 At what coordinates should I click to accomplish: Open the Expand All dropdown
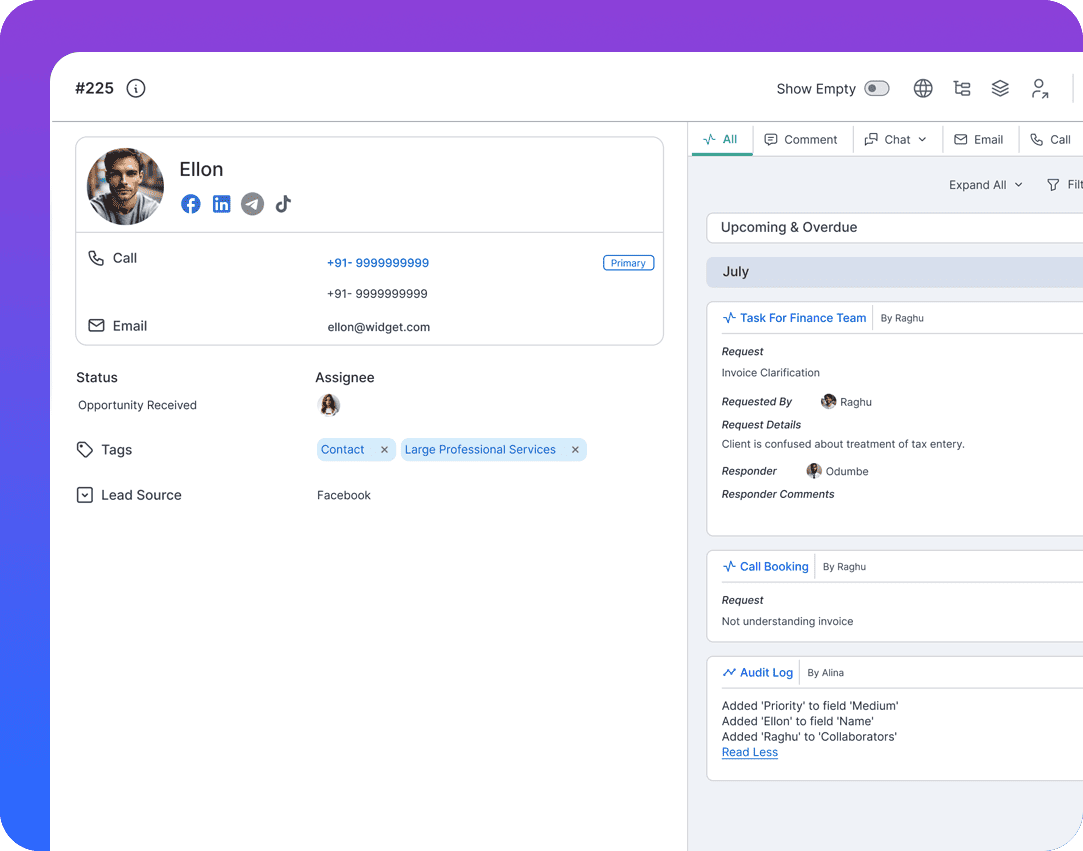pos(986,185)
